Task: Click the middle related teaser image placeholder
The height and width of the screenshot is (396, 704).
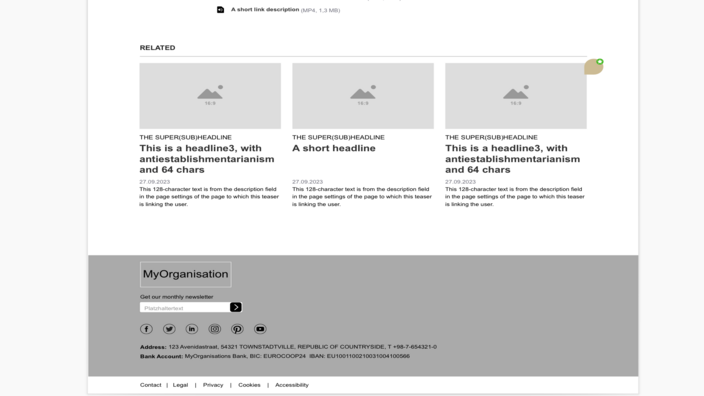Action: 363,96
